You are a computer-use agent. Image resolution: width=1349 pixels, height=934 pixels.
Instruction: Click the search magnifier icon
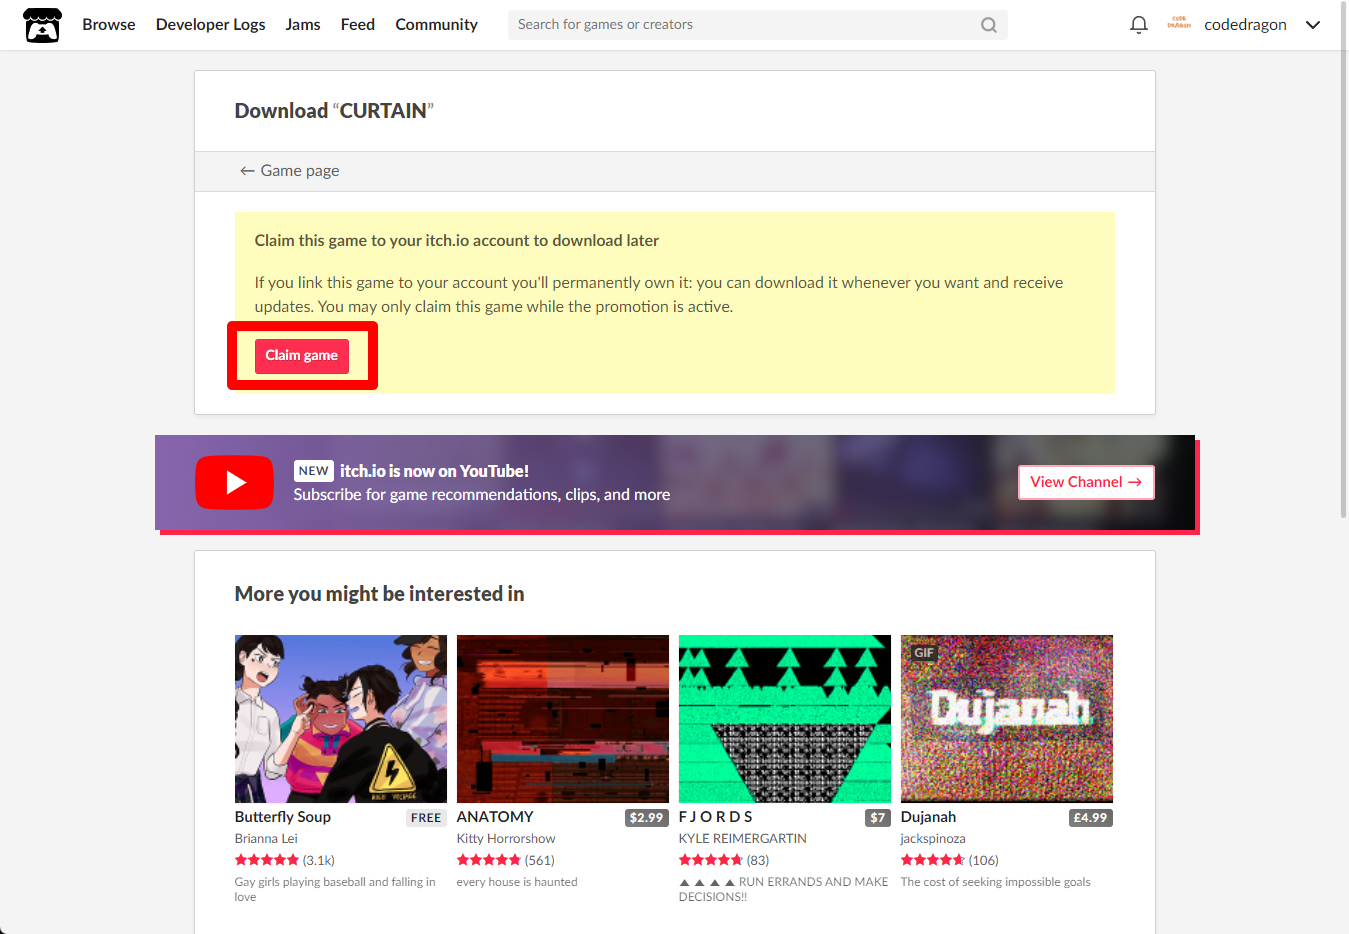989,25
